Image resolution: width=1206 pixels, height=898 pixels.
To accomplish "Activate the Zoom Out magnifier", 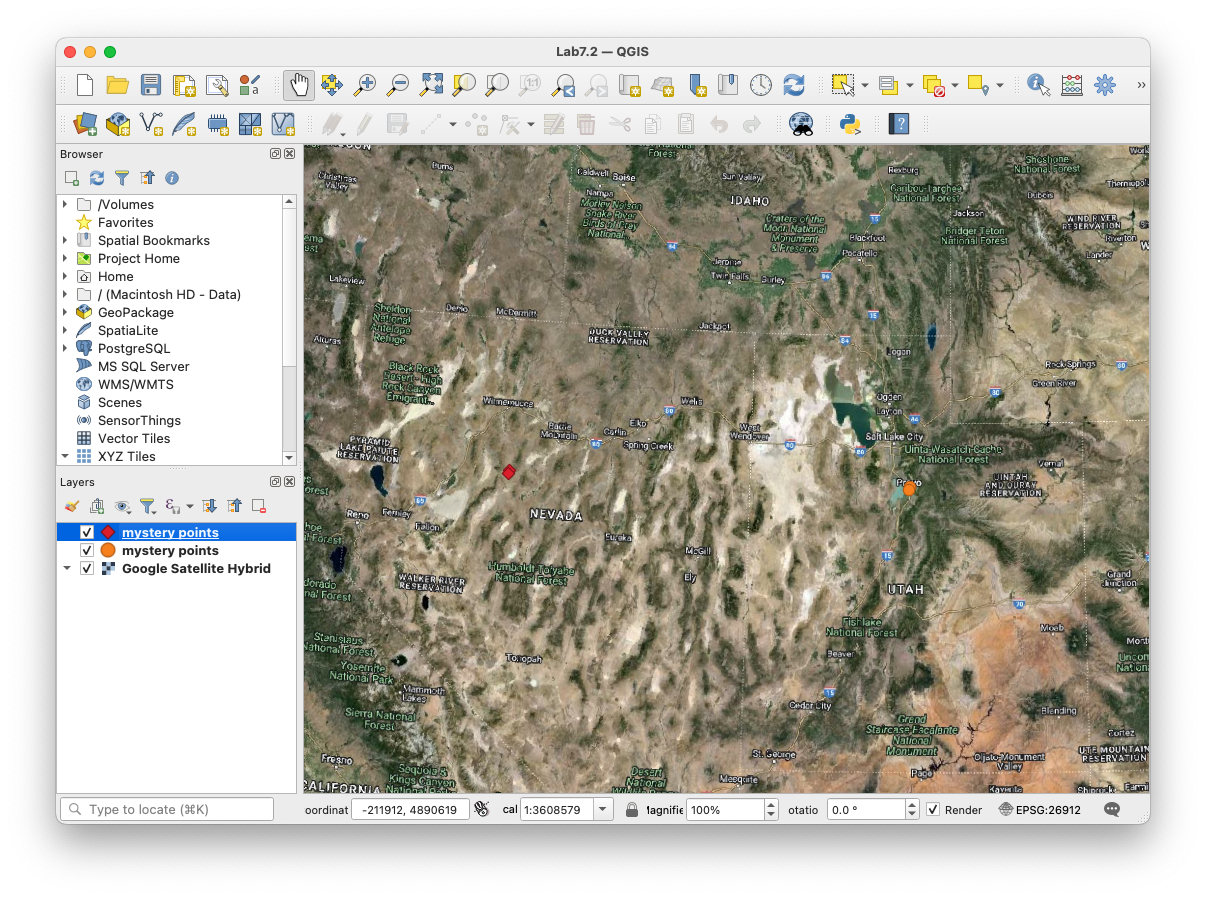I will click(398, 85).
